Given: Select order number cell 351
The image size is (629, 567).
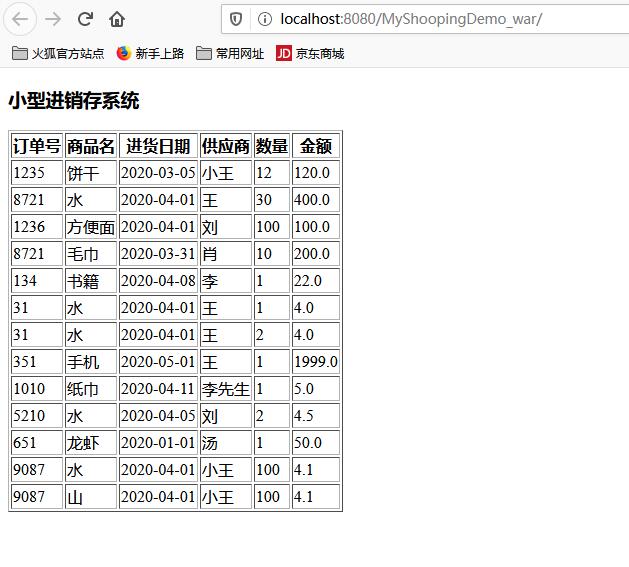Looking at the screenshot, I should pos(37,361).
